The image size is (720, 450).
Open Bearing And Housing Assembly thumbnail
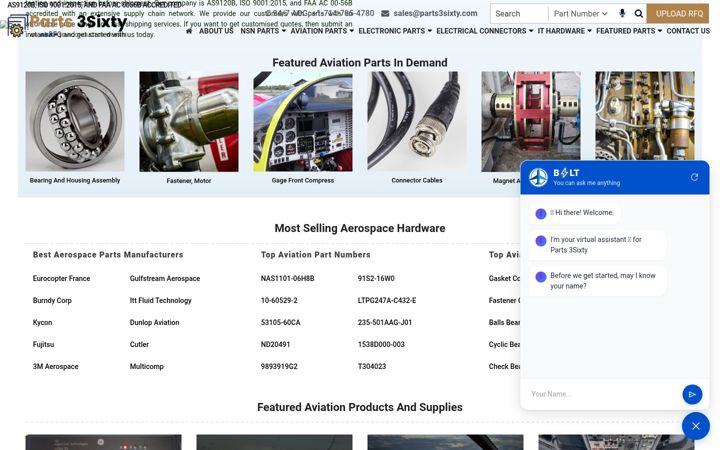(x=75, y=121)
